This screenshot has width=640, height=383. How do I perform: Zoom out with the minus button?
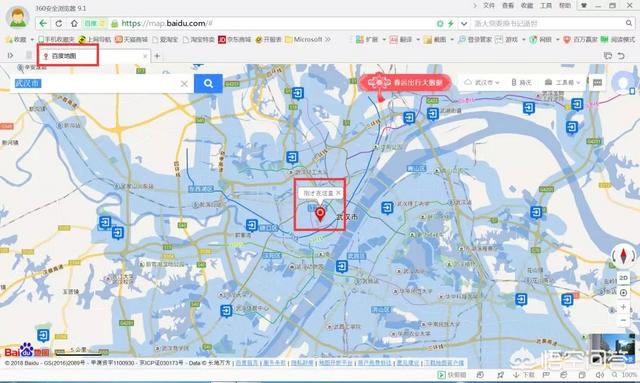[x=623, y=321]
